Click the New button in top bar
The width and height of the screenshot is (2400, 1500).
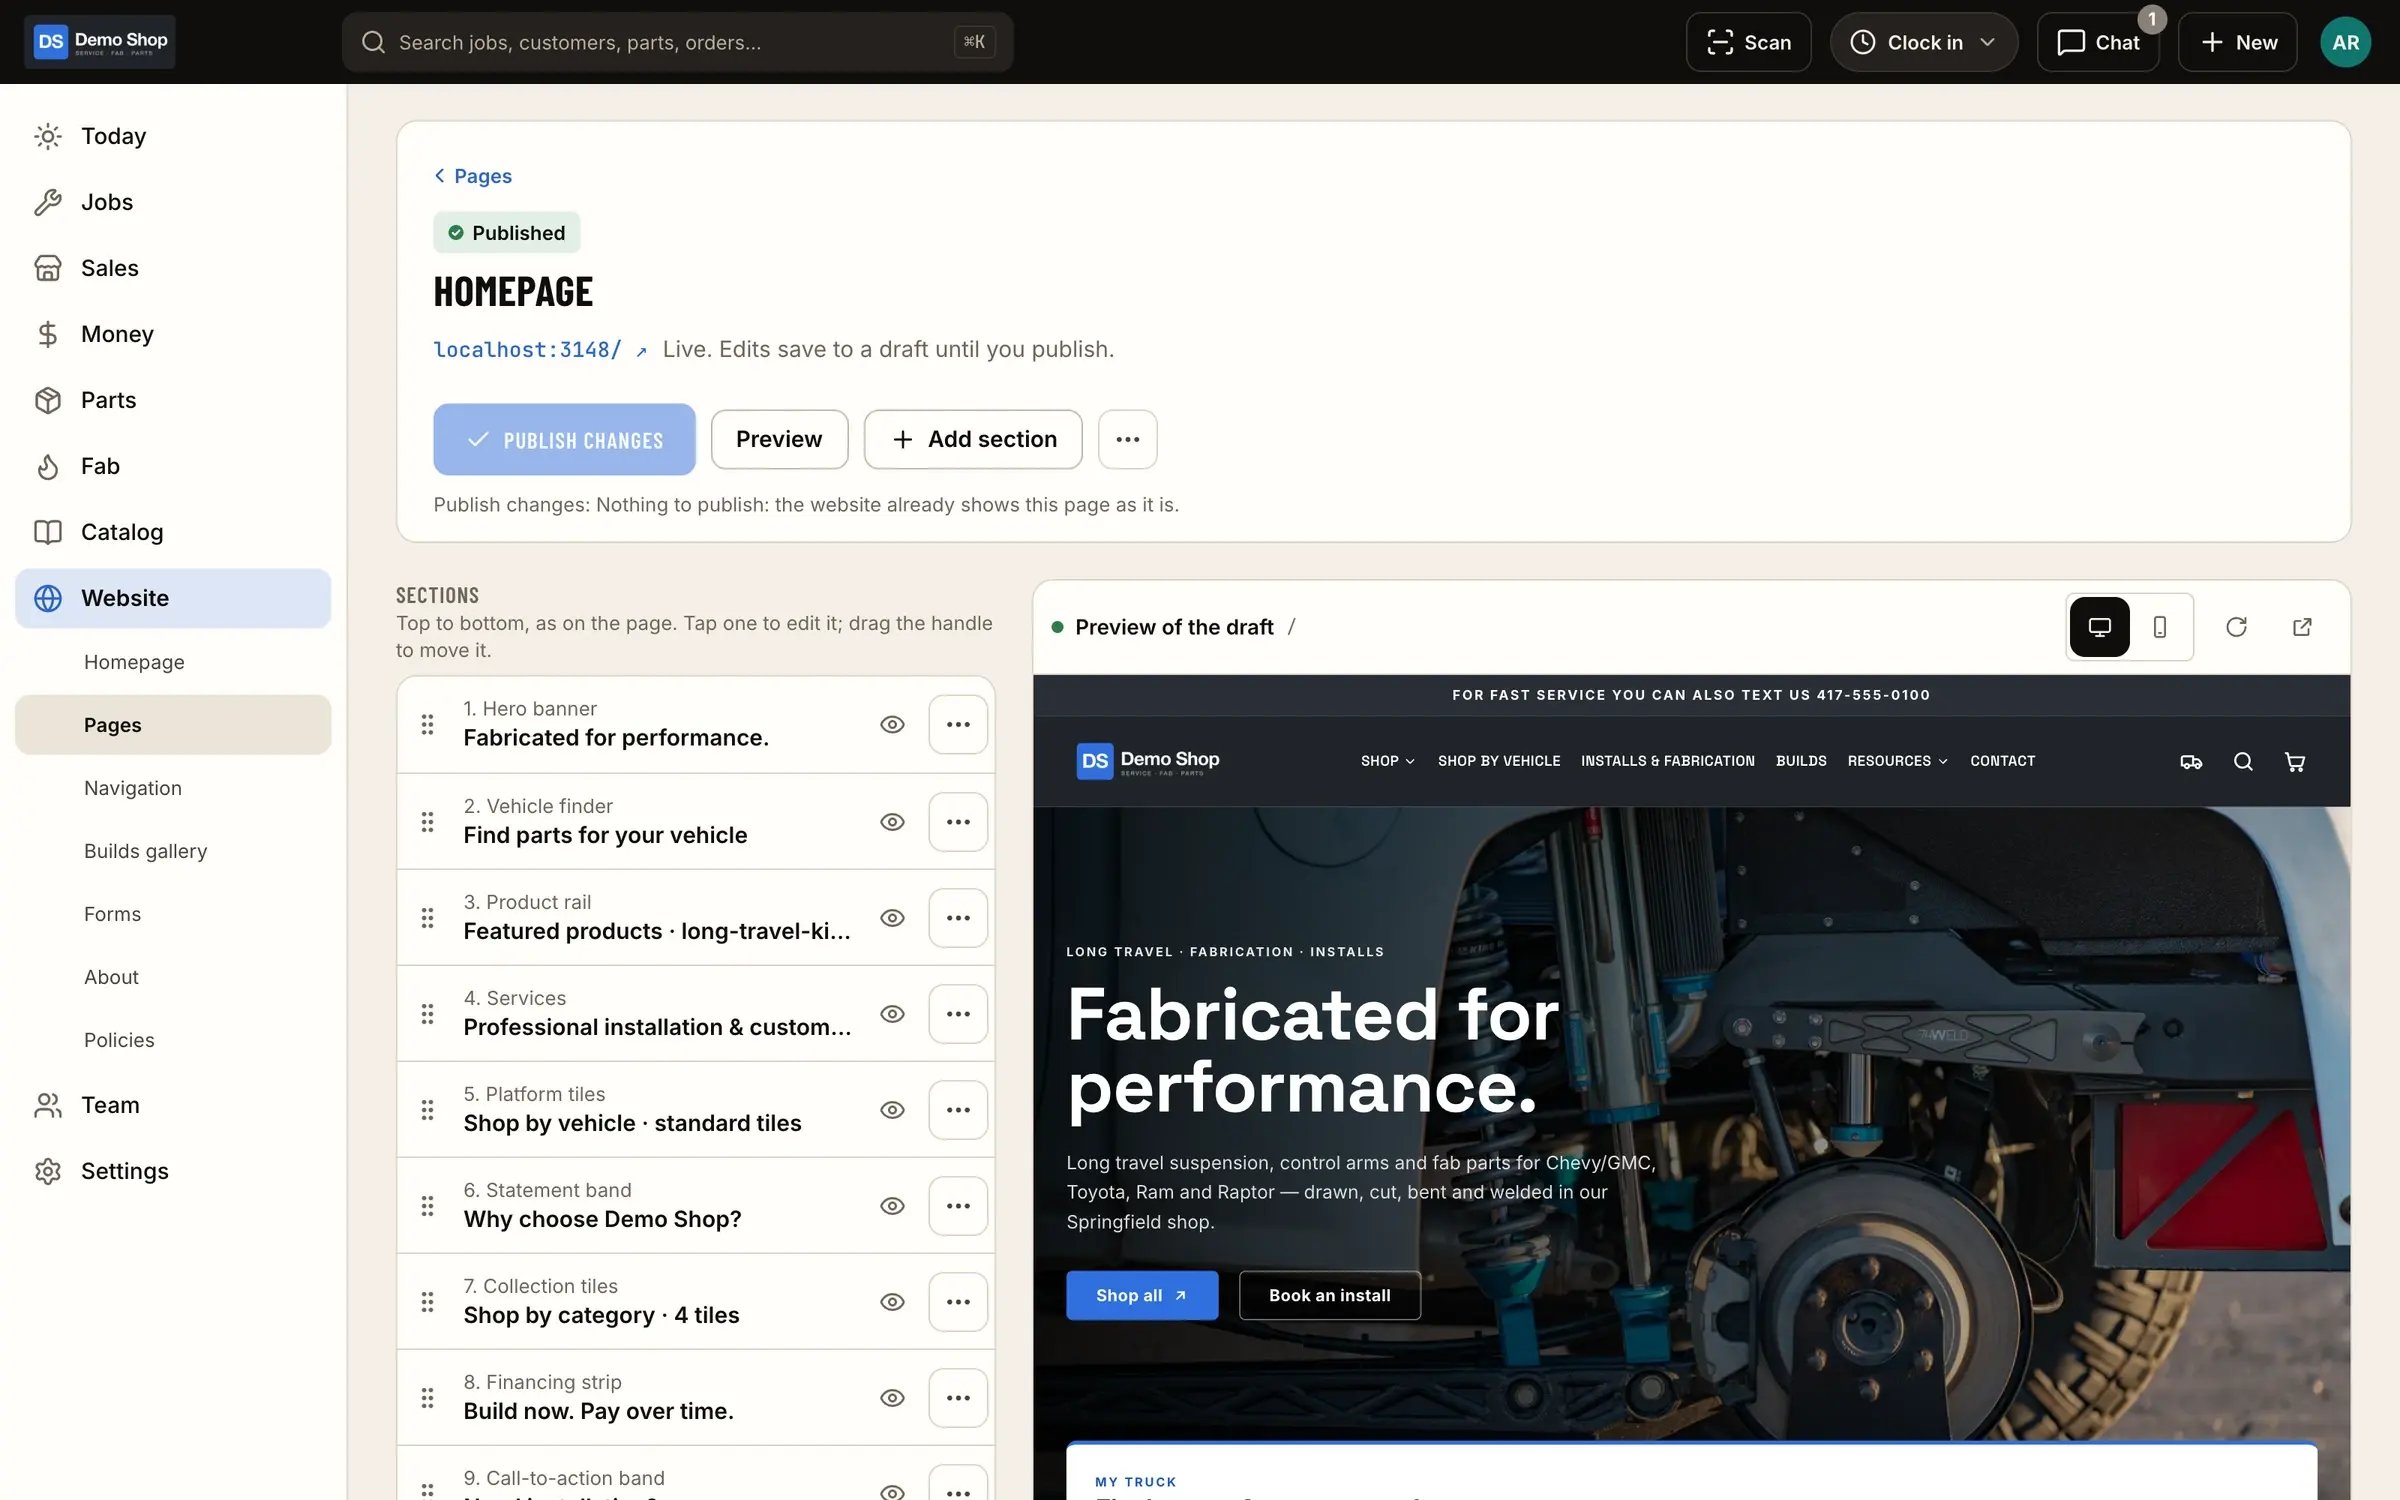pos(2238,42)
